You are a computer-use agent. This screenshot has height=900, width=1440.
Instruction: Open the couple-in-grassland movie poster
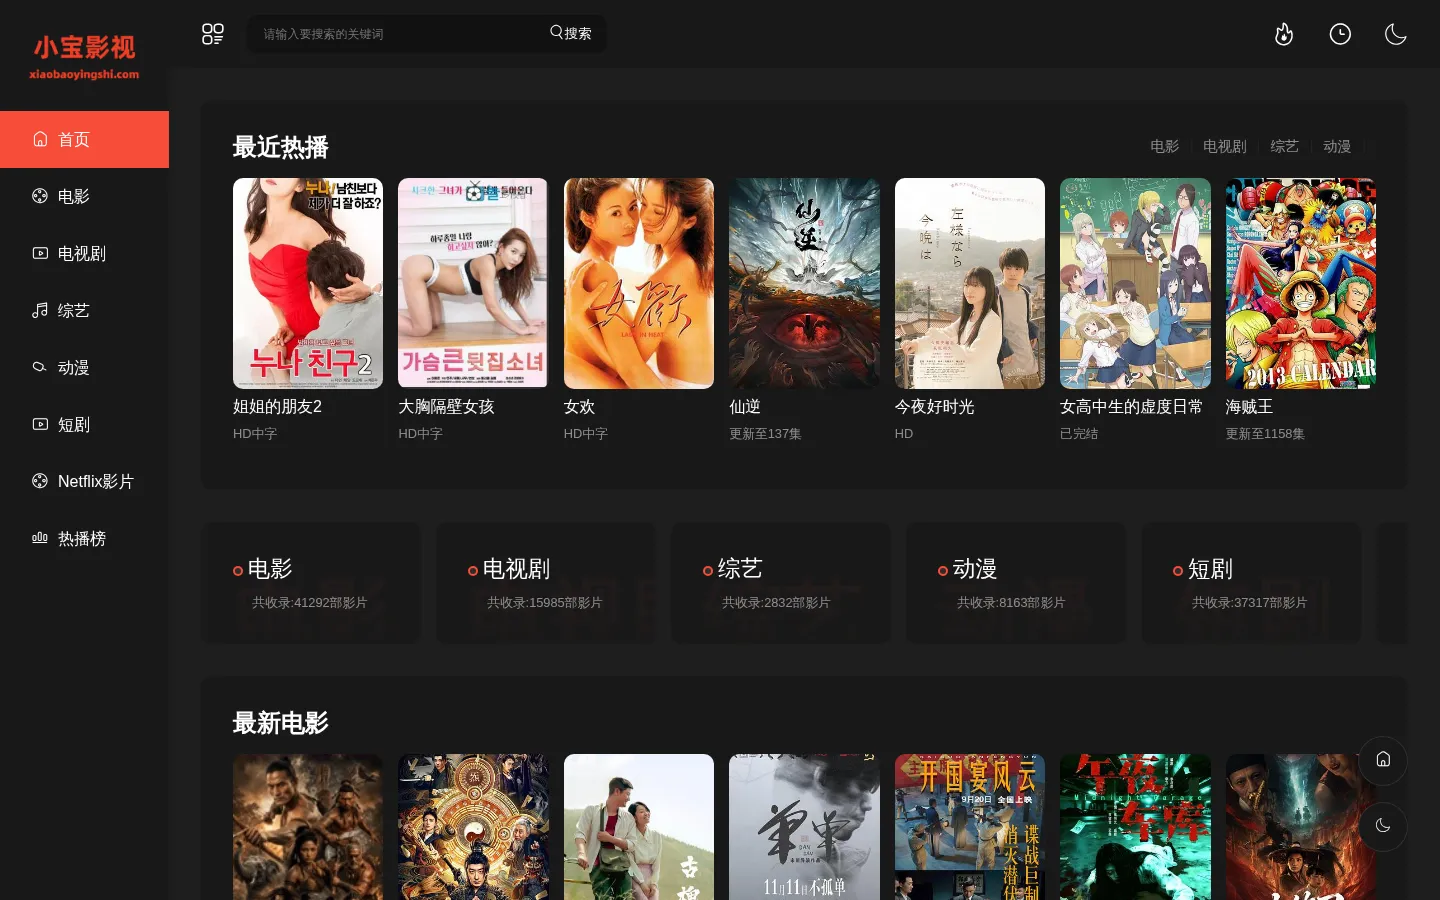coord(639,827)
